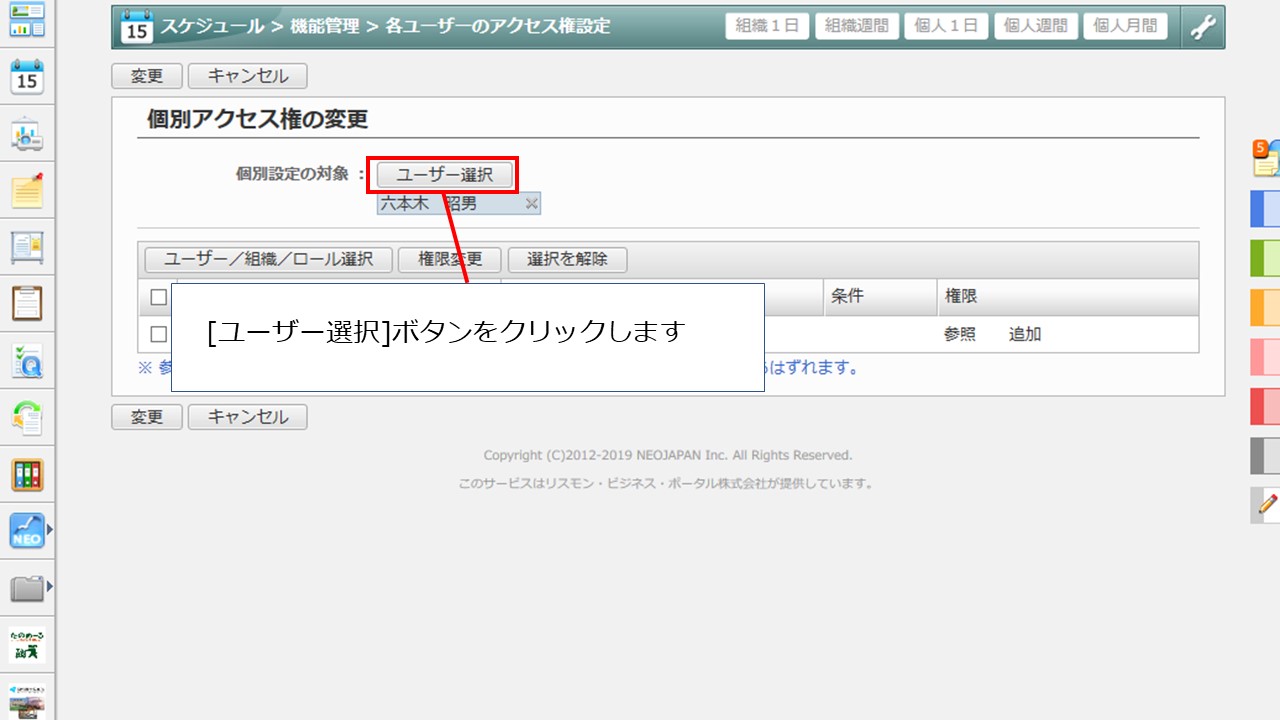Open the notes icon with badge 5

1266,158
